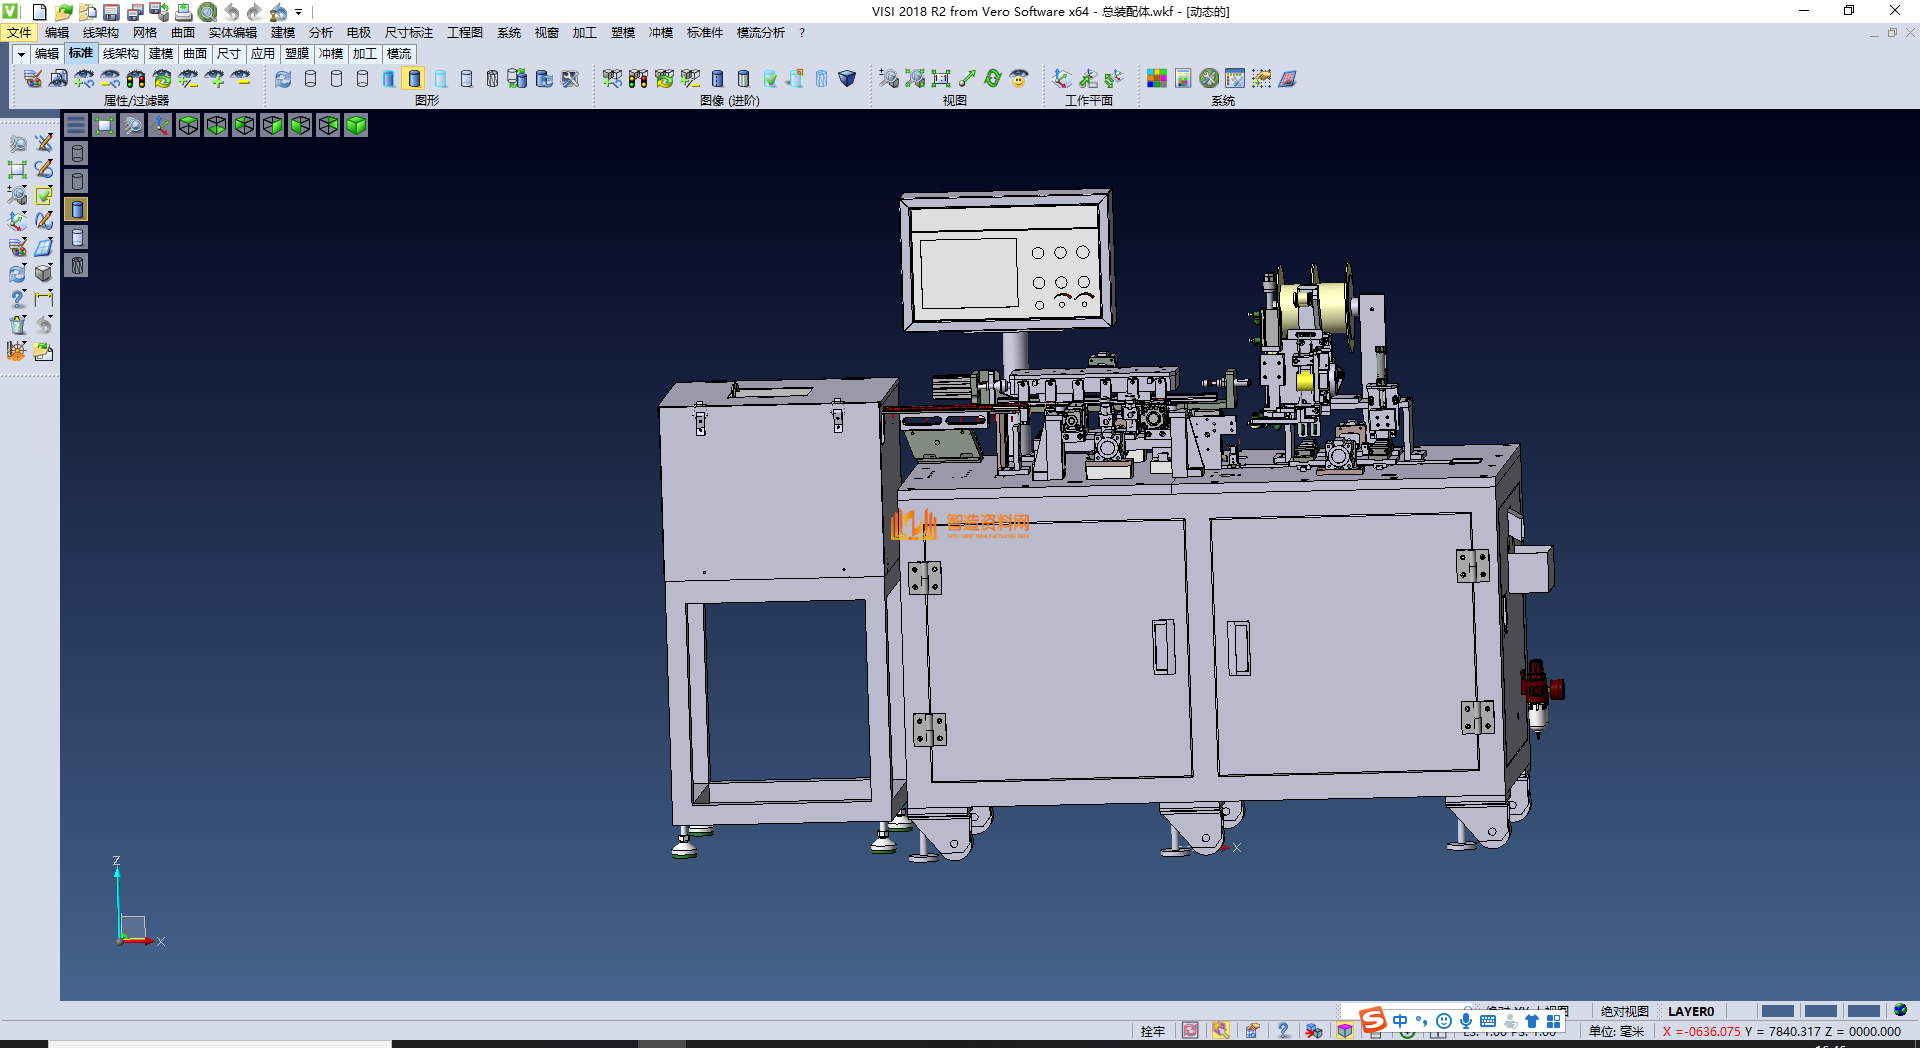Click the zoom 1:1 view icon
1920x1048 pixels.
[941, 78]
